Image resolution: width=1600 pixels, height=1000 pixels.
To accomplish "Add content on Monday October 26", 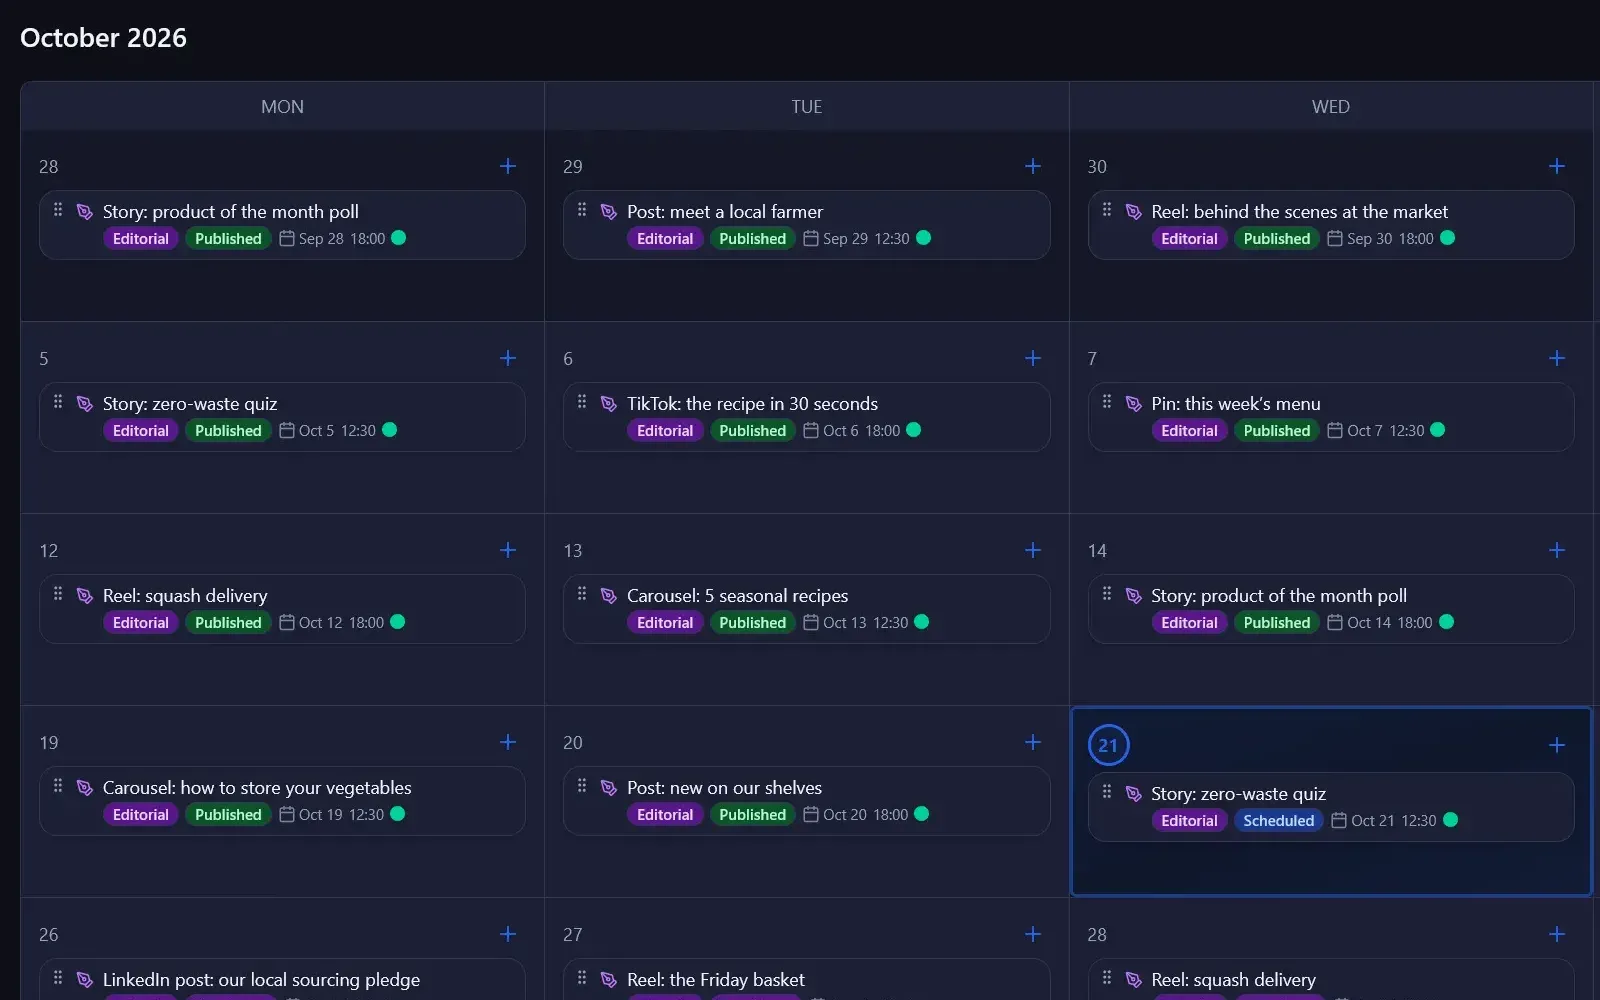I will pos(508,934).
